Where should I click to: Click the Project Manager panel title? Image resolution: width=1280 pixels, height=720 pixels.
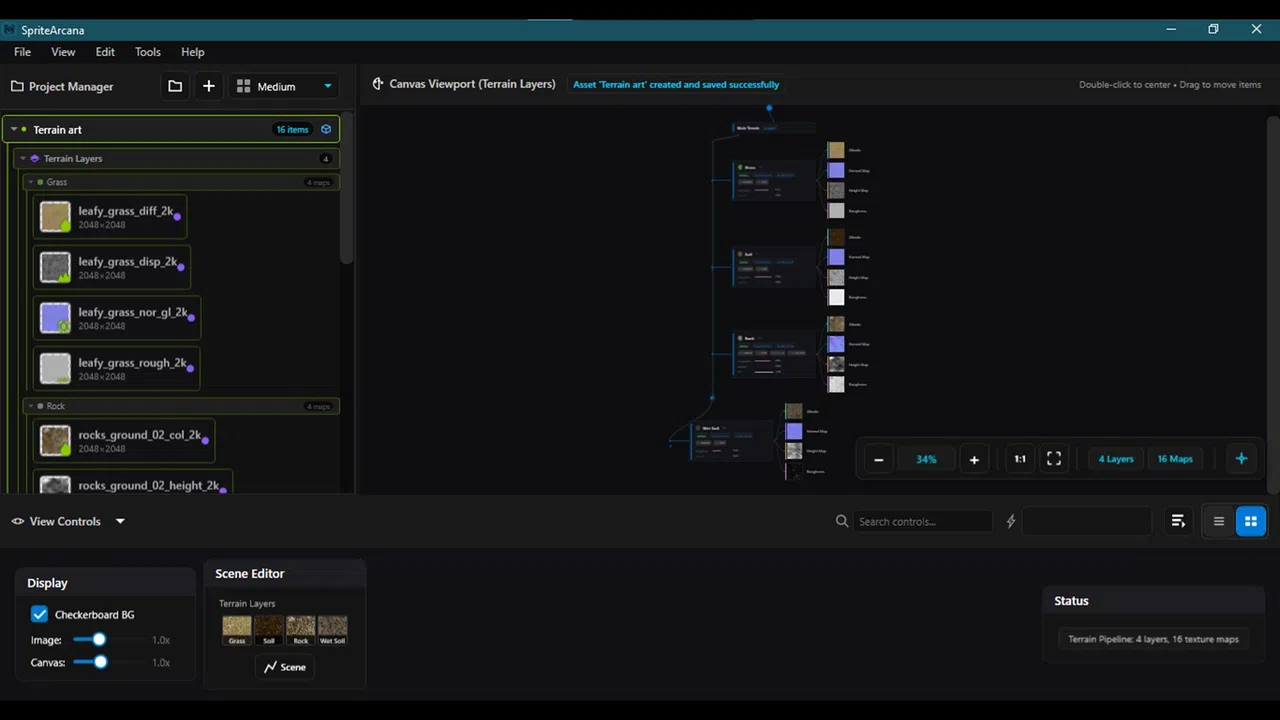point(71,86)
